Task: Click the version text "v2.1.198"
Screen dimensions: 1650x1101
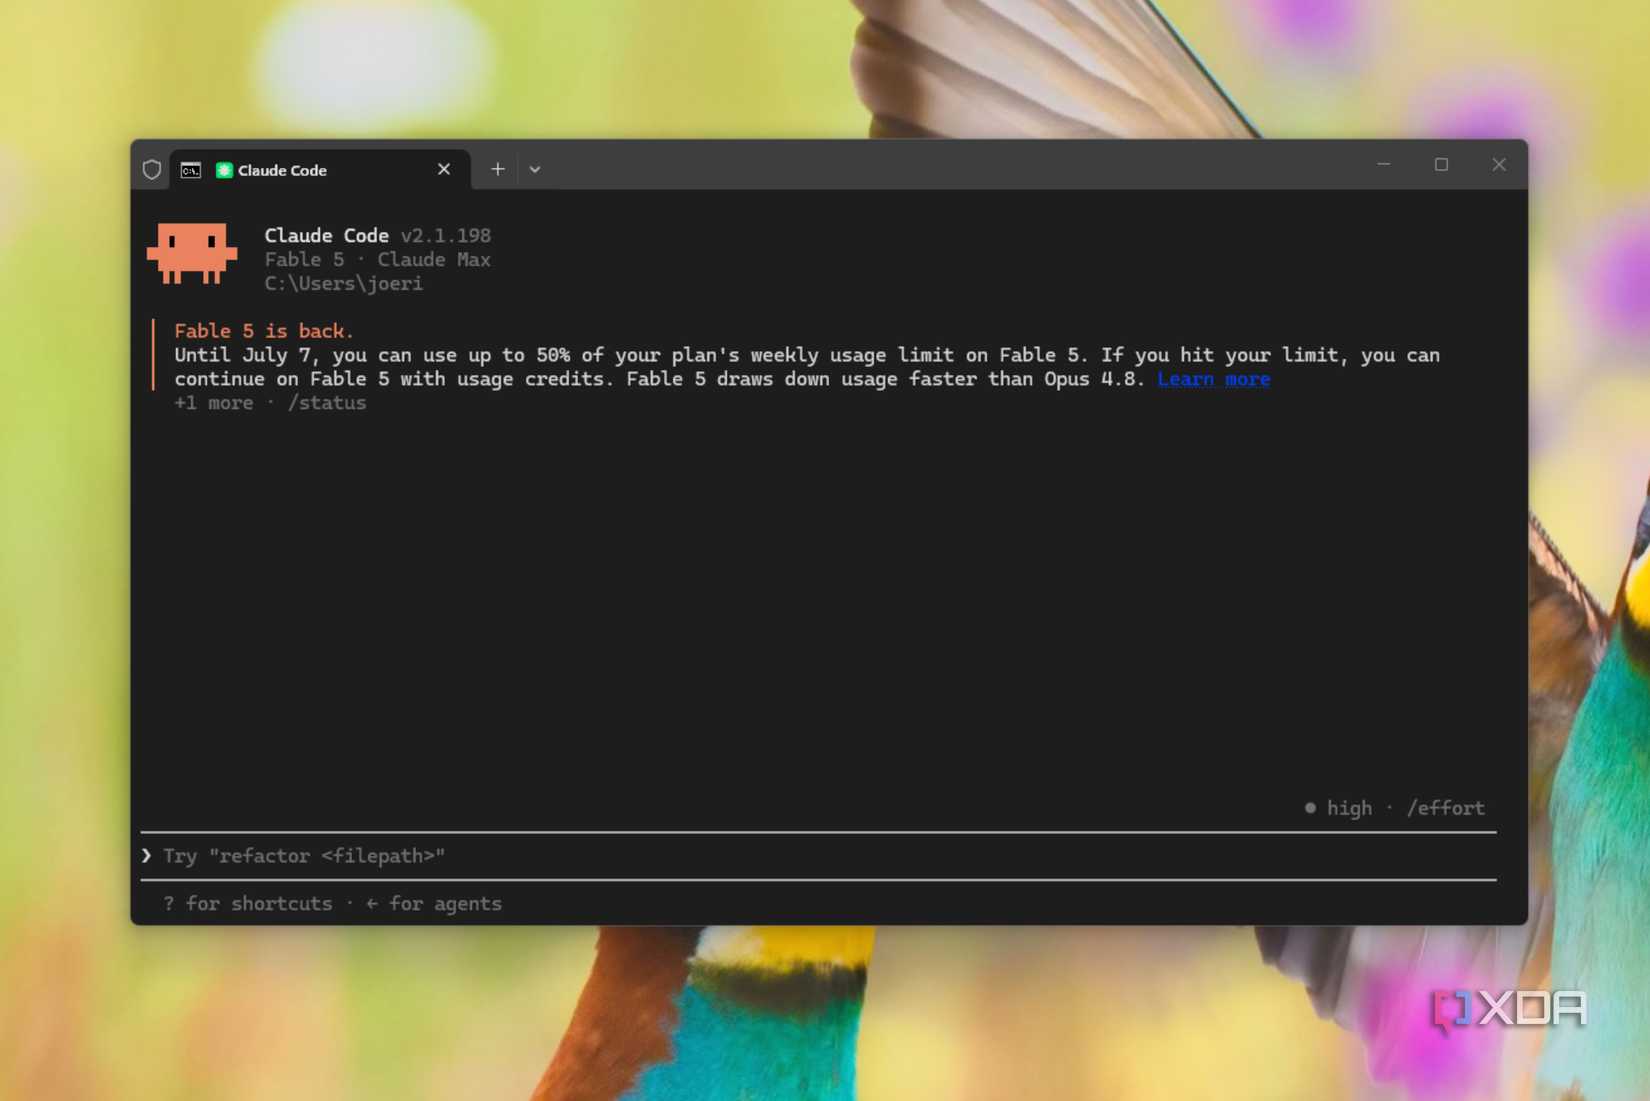Action: 446,236
